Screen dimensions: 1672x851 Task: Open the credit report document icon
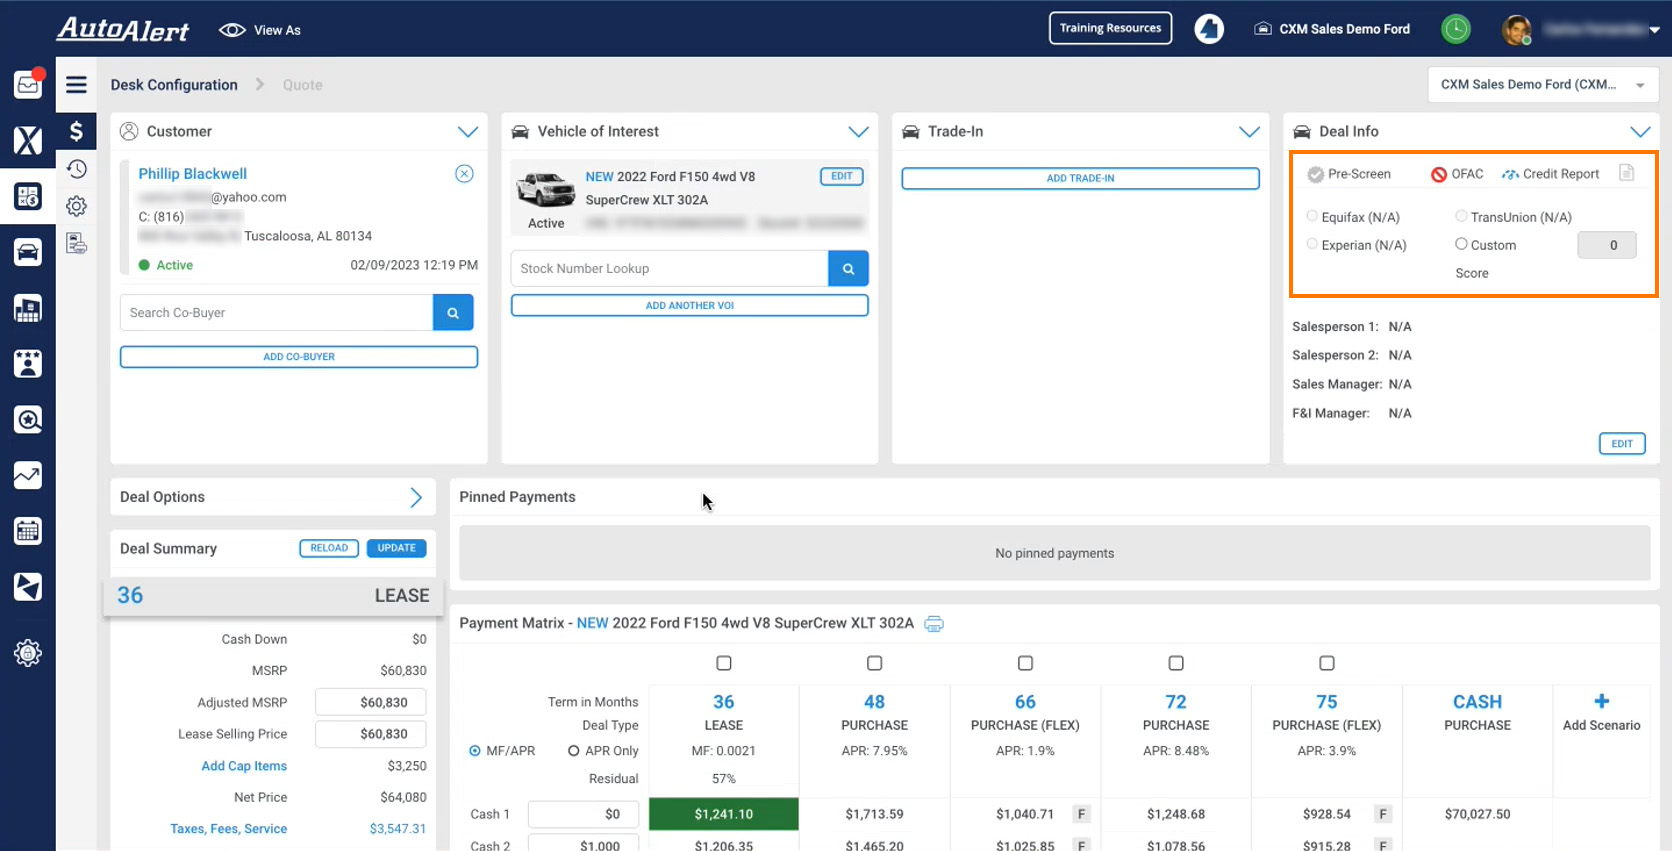coord(1627,173)
